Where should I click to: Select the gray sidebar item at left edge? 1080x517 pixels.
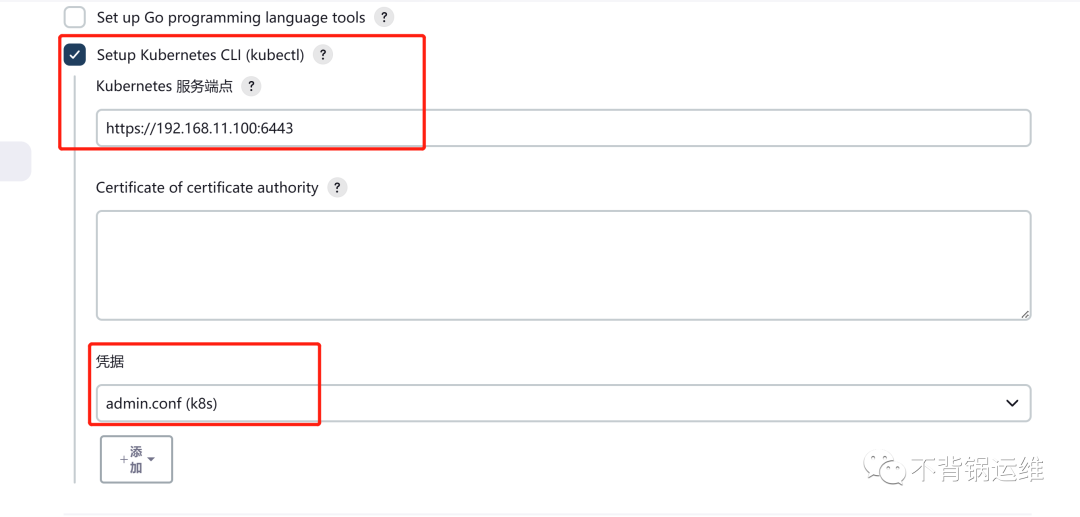click(15, 161)
